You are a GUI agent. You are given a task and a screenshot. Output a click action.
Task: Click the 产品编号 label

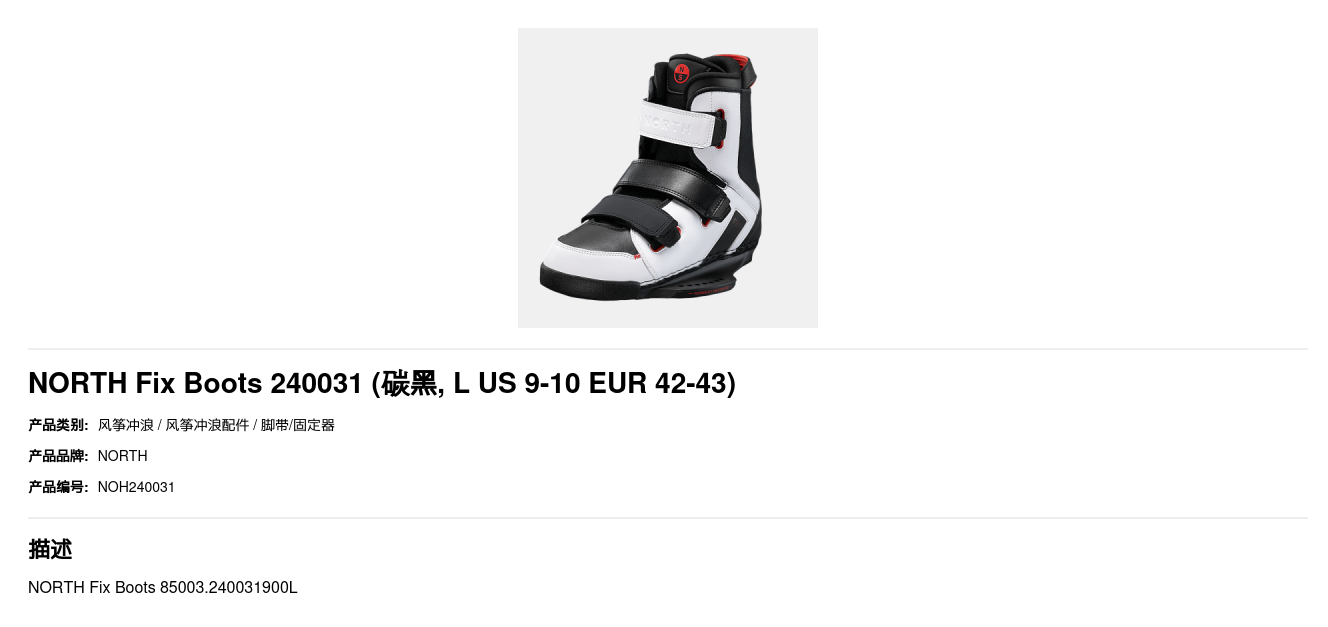(58, 487)
